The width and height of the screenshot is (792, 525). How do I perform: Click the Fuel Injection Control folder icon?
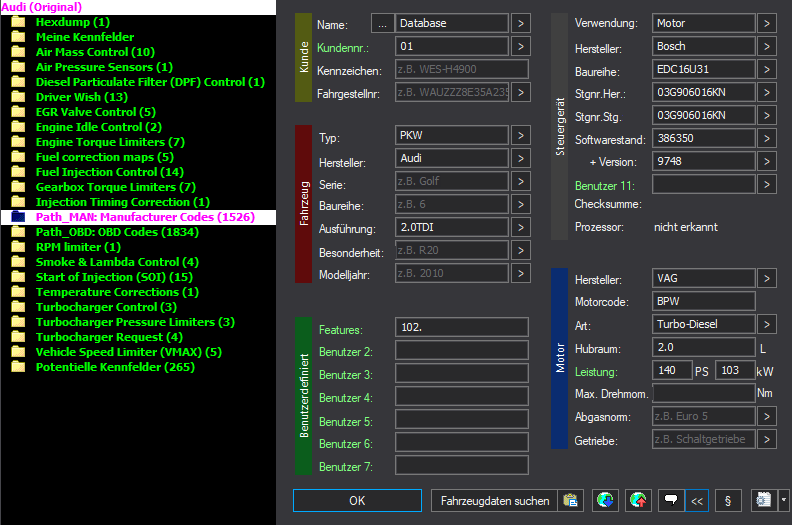click(19, 172)
